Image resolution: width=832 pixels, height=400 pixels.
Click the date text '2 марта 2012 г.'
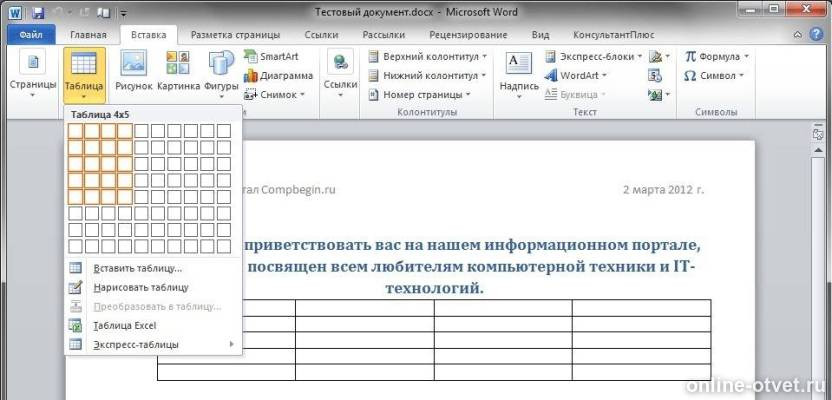pos(664,190)
